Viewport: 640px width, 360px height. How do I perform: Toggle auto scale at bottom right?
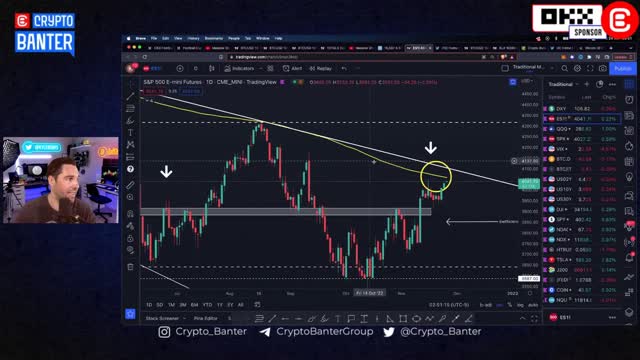click(533, 305)
